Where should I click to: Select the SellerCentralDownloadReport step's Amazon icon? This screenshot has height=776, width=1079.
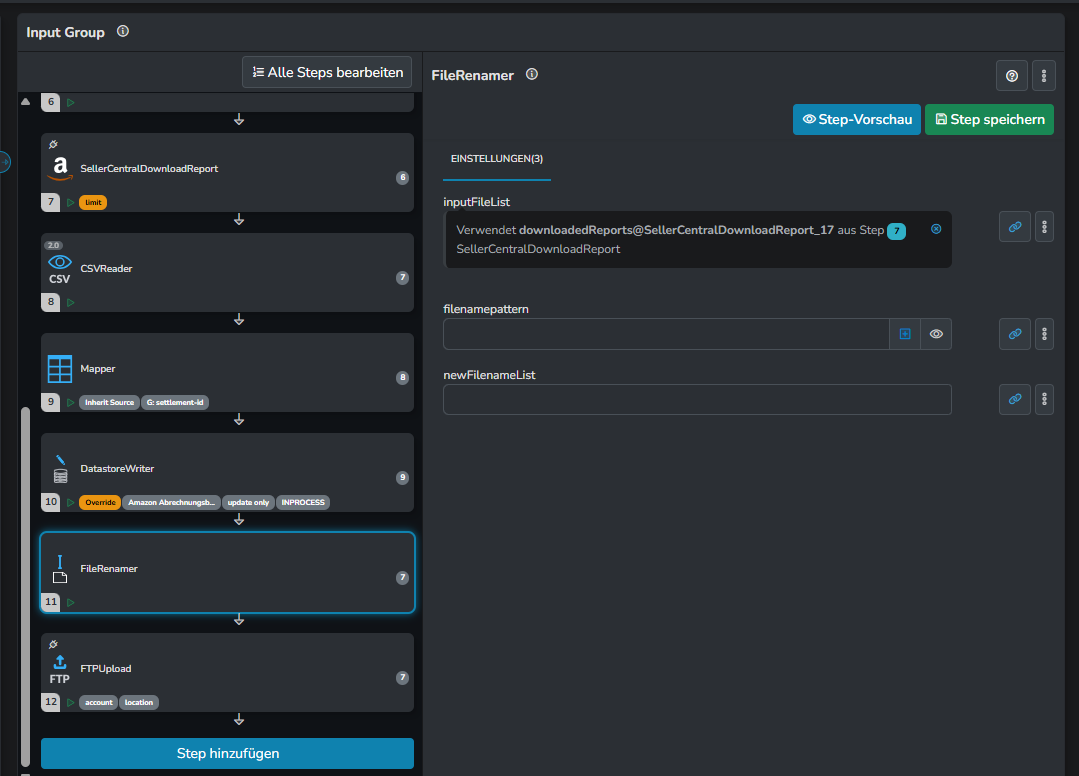[60, 168]
